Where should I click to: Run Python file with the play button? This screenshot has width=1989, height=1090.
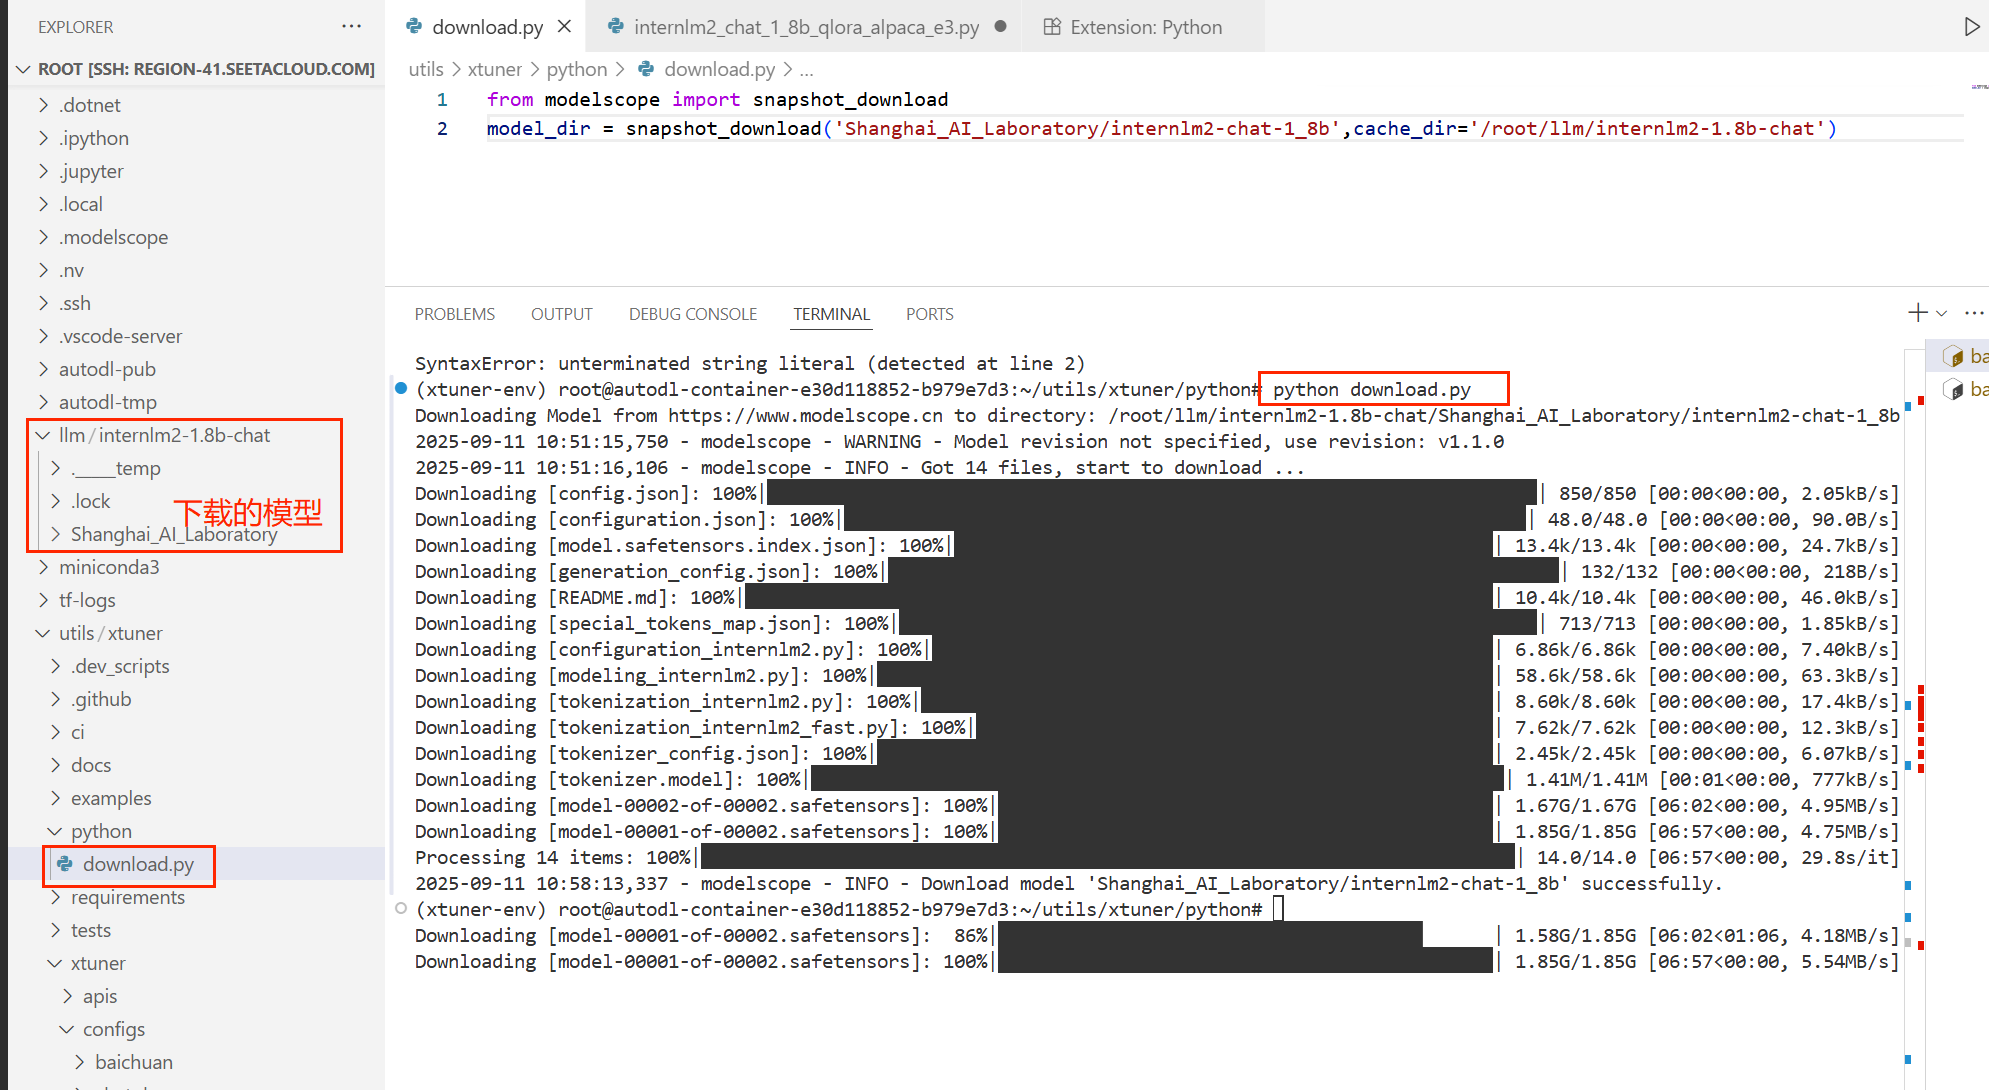(x=1971, y=27)
